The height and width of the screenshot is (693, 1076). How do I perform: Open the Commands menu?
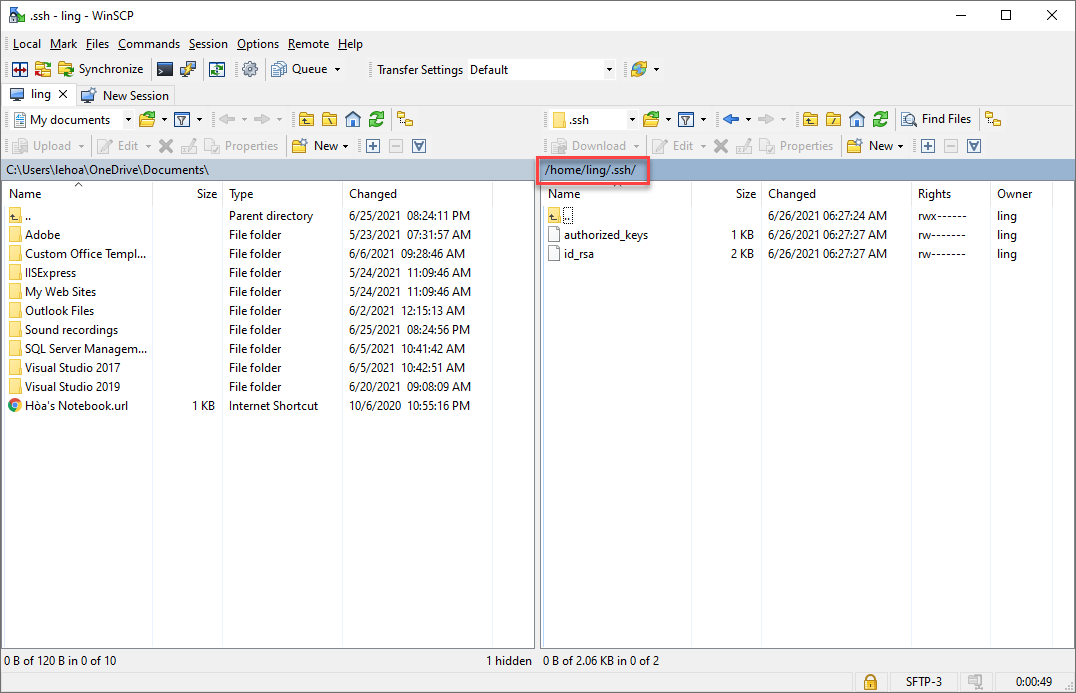tap(149, 44)
